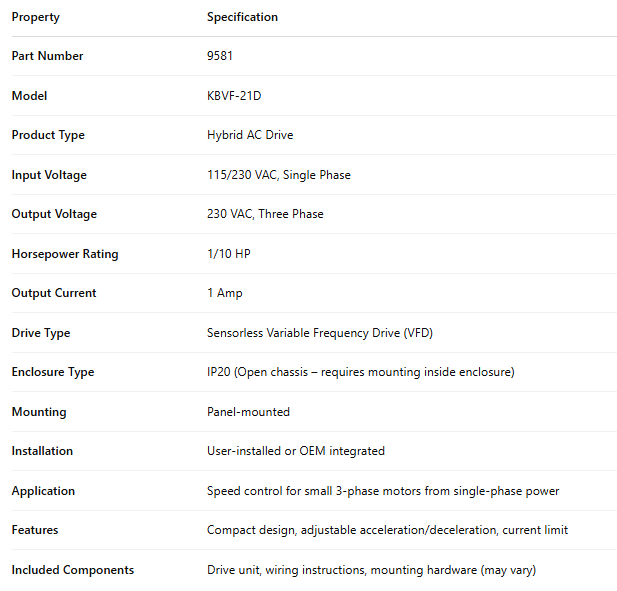Viewport: 617px width, 591px height.
Task: Click the 230 VAC, Three Phase value
Action: point(265,214)
